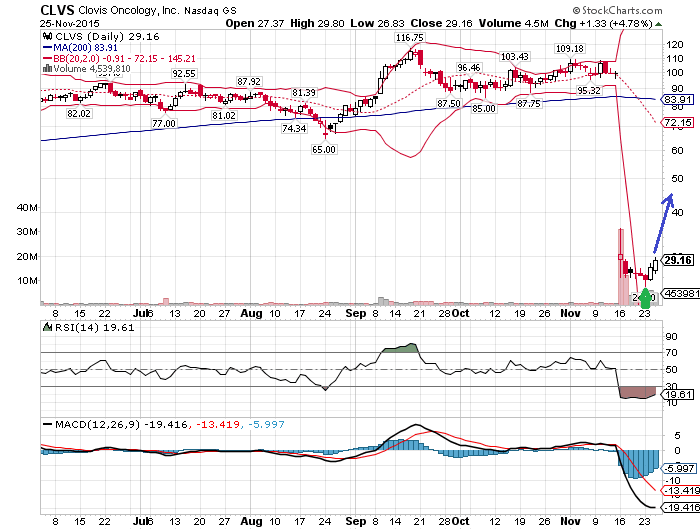
Task: Click the candlestick icon beside CLVS (Daily)
Action: coord(47,36)
